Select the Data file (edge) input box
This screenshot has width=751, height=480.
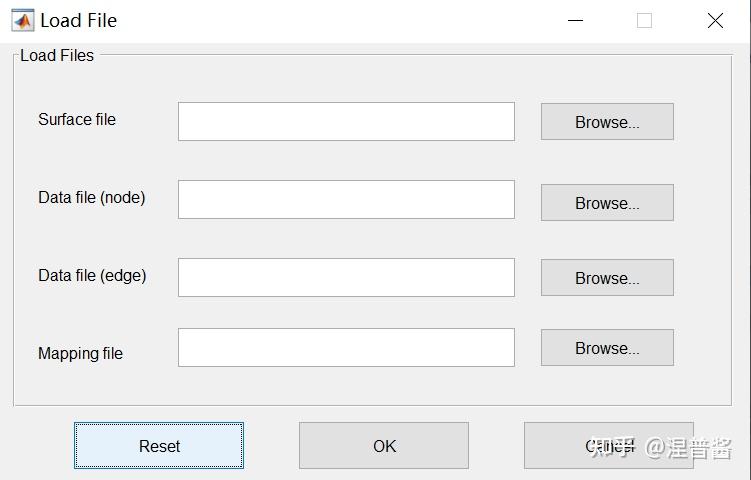click(346, 277)
